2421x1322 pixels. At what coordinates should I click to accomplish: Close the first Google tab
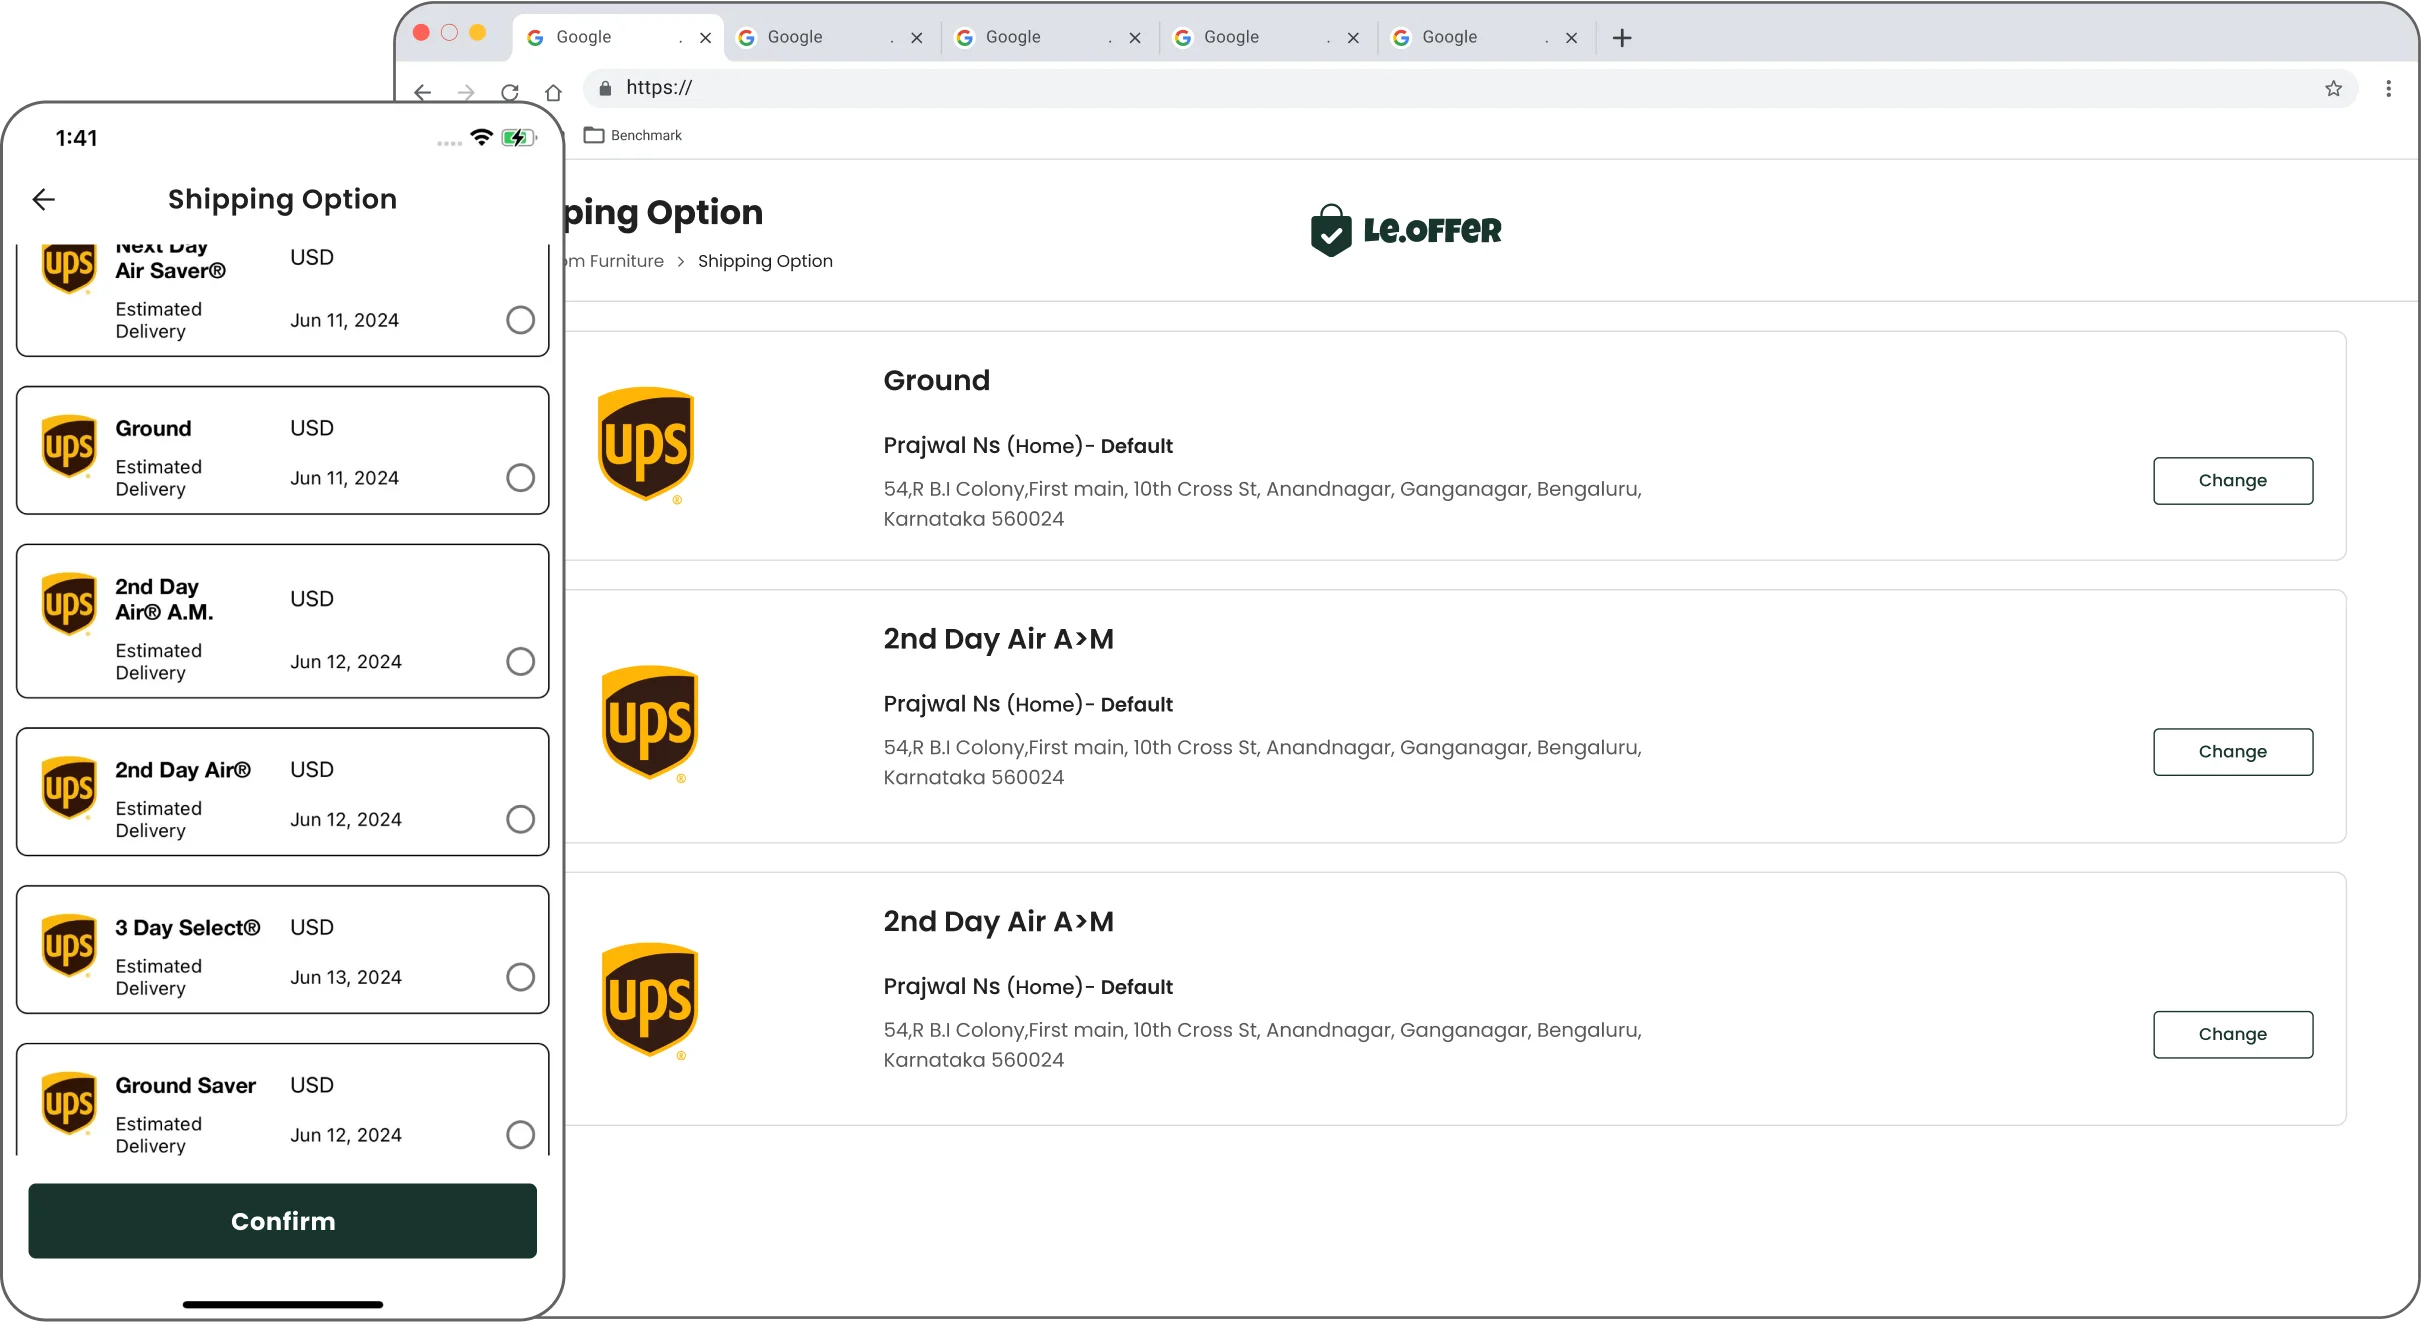(x=705, y=38)
